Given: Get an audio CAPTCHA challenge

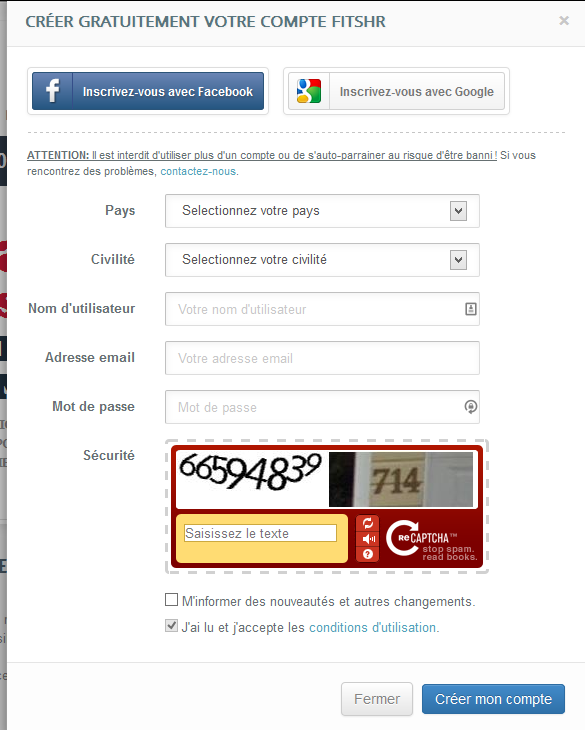Looking at the screenshot, I should (368, 539).
